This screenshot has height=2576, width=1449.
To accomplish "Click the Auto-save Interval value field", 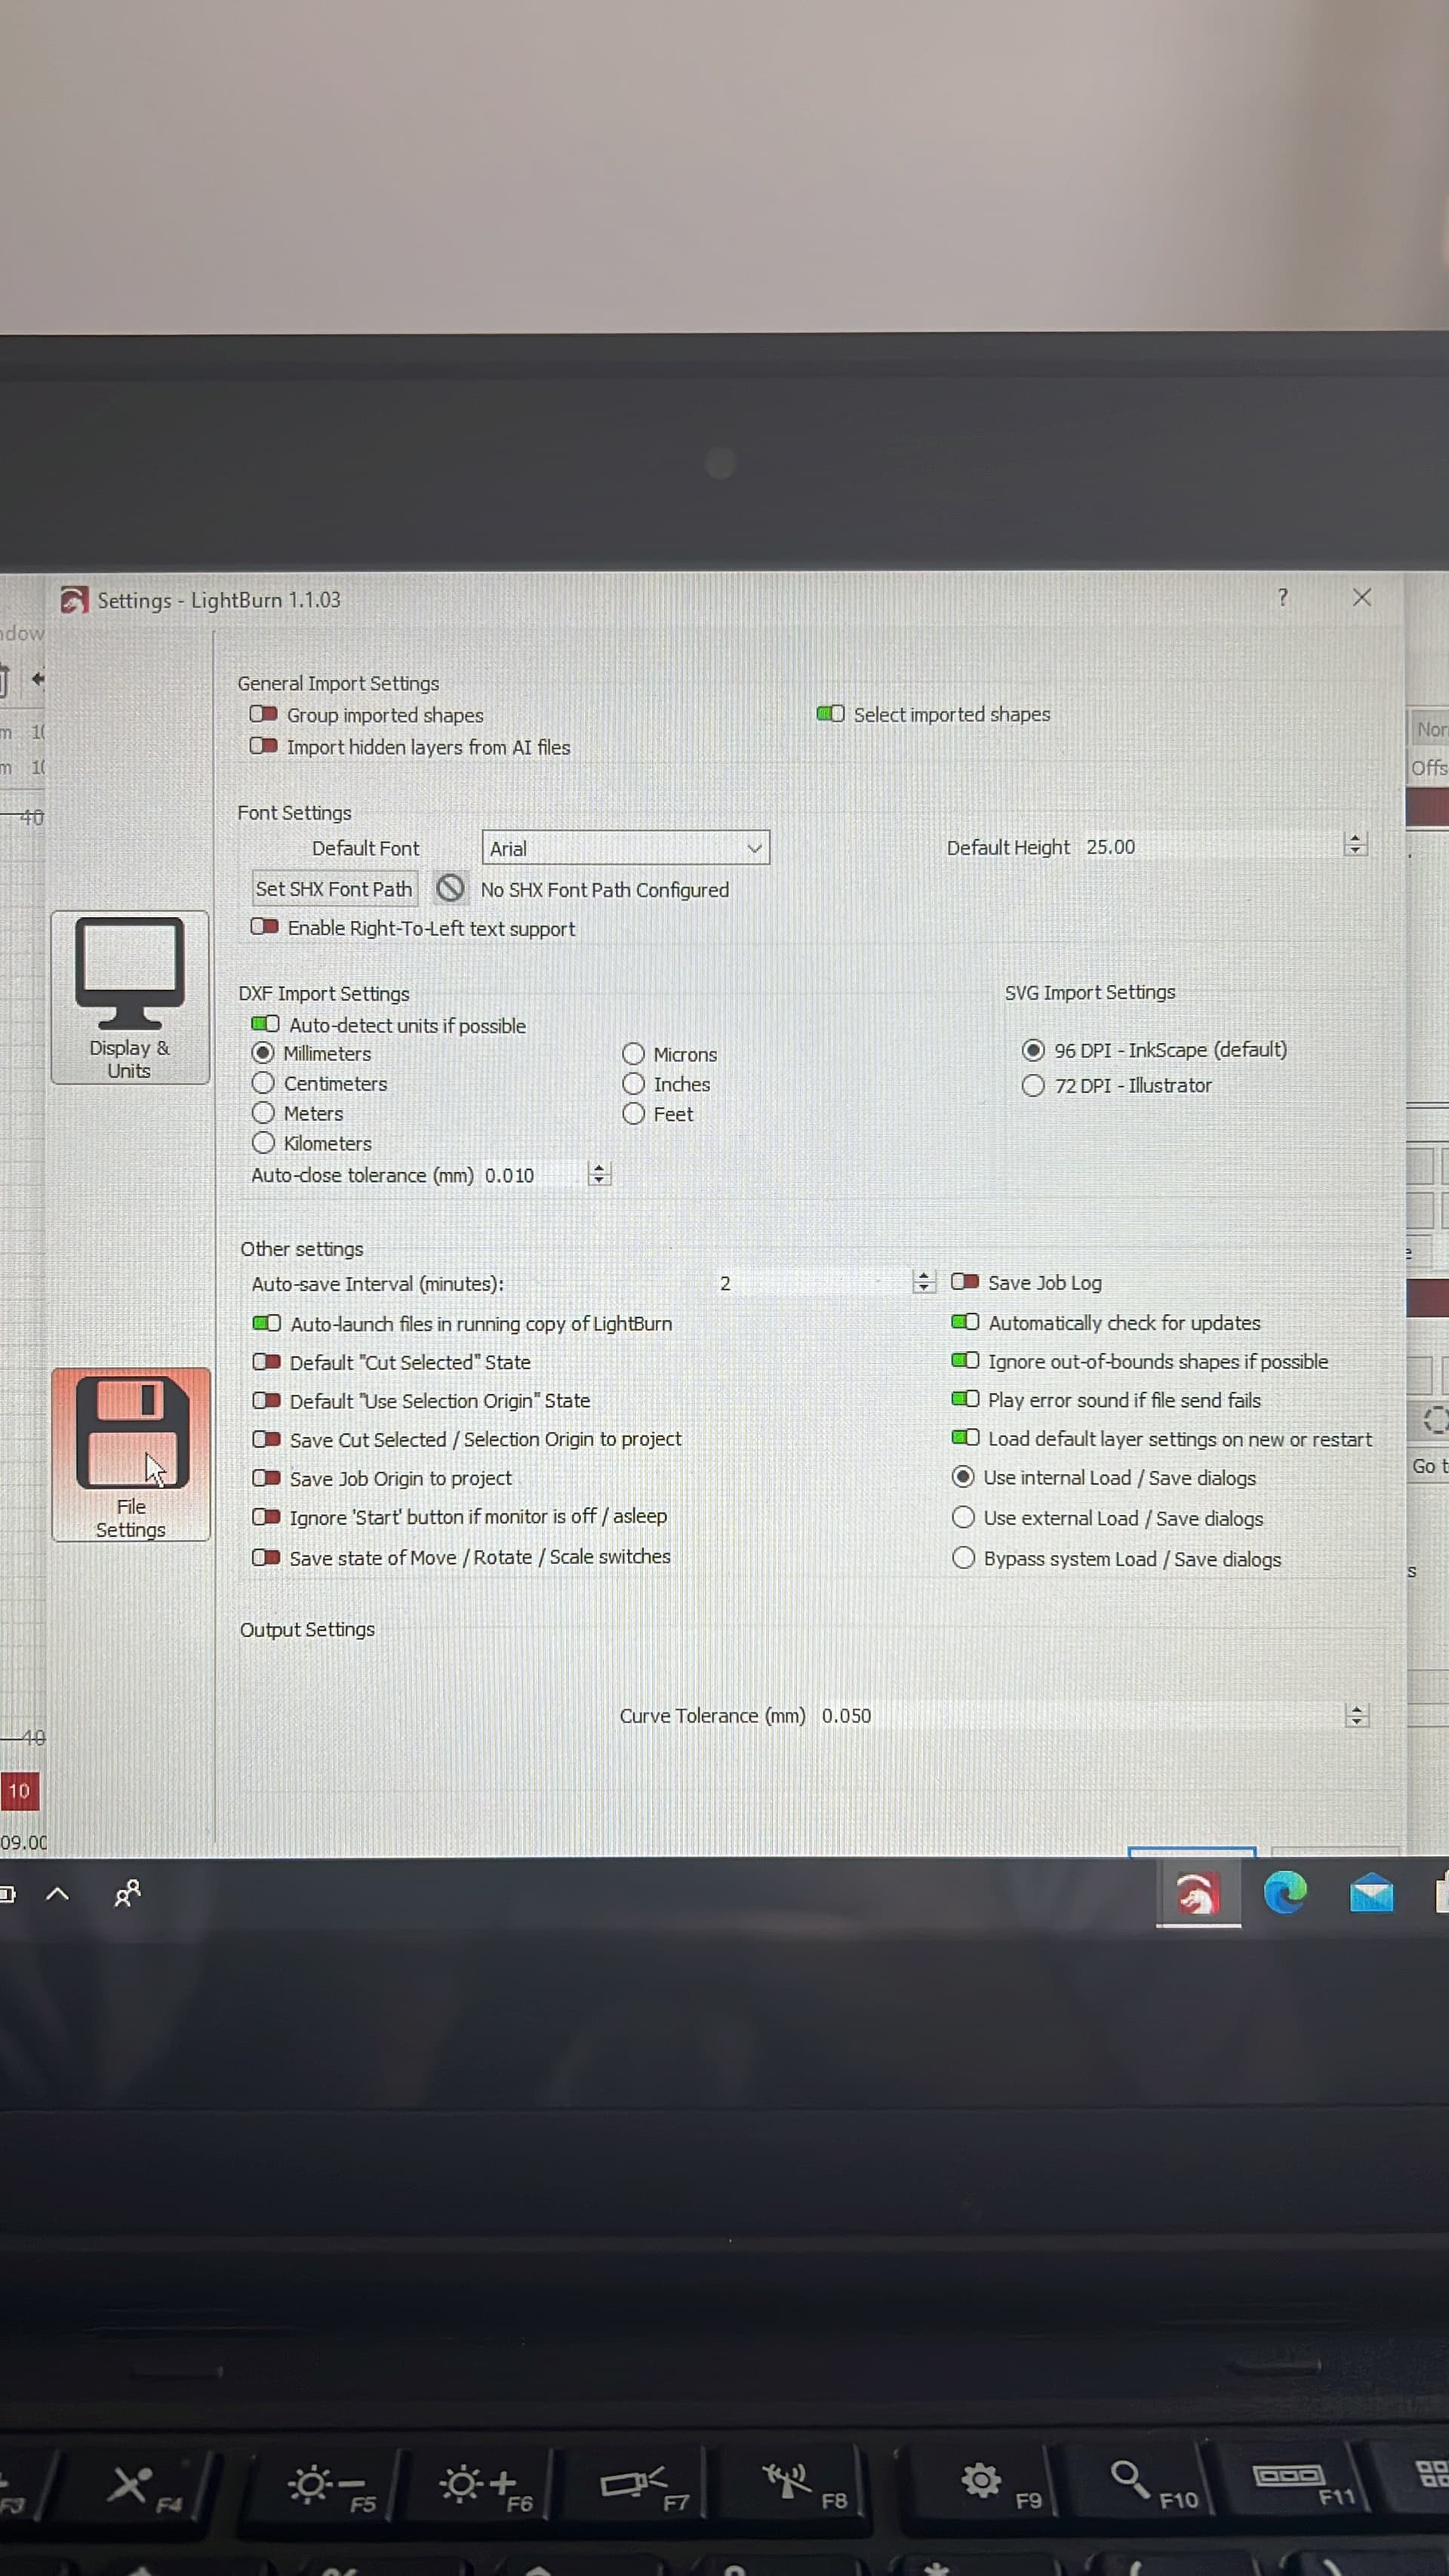I will pyautogui.click(x=813, y=1283).
